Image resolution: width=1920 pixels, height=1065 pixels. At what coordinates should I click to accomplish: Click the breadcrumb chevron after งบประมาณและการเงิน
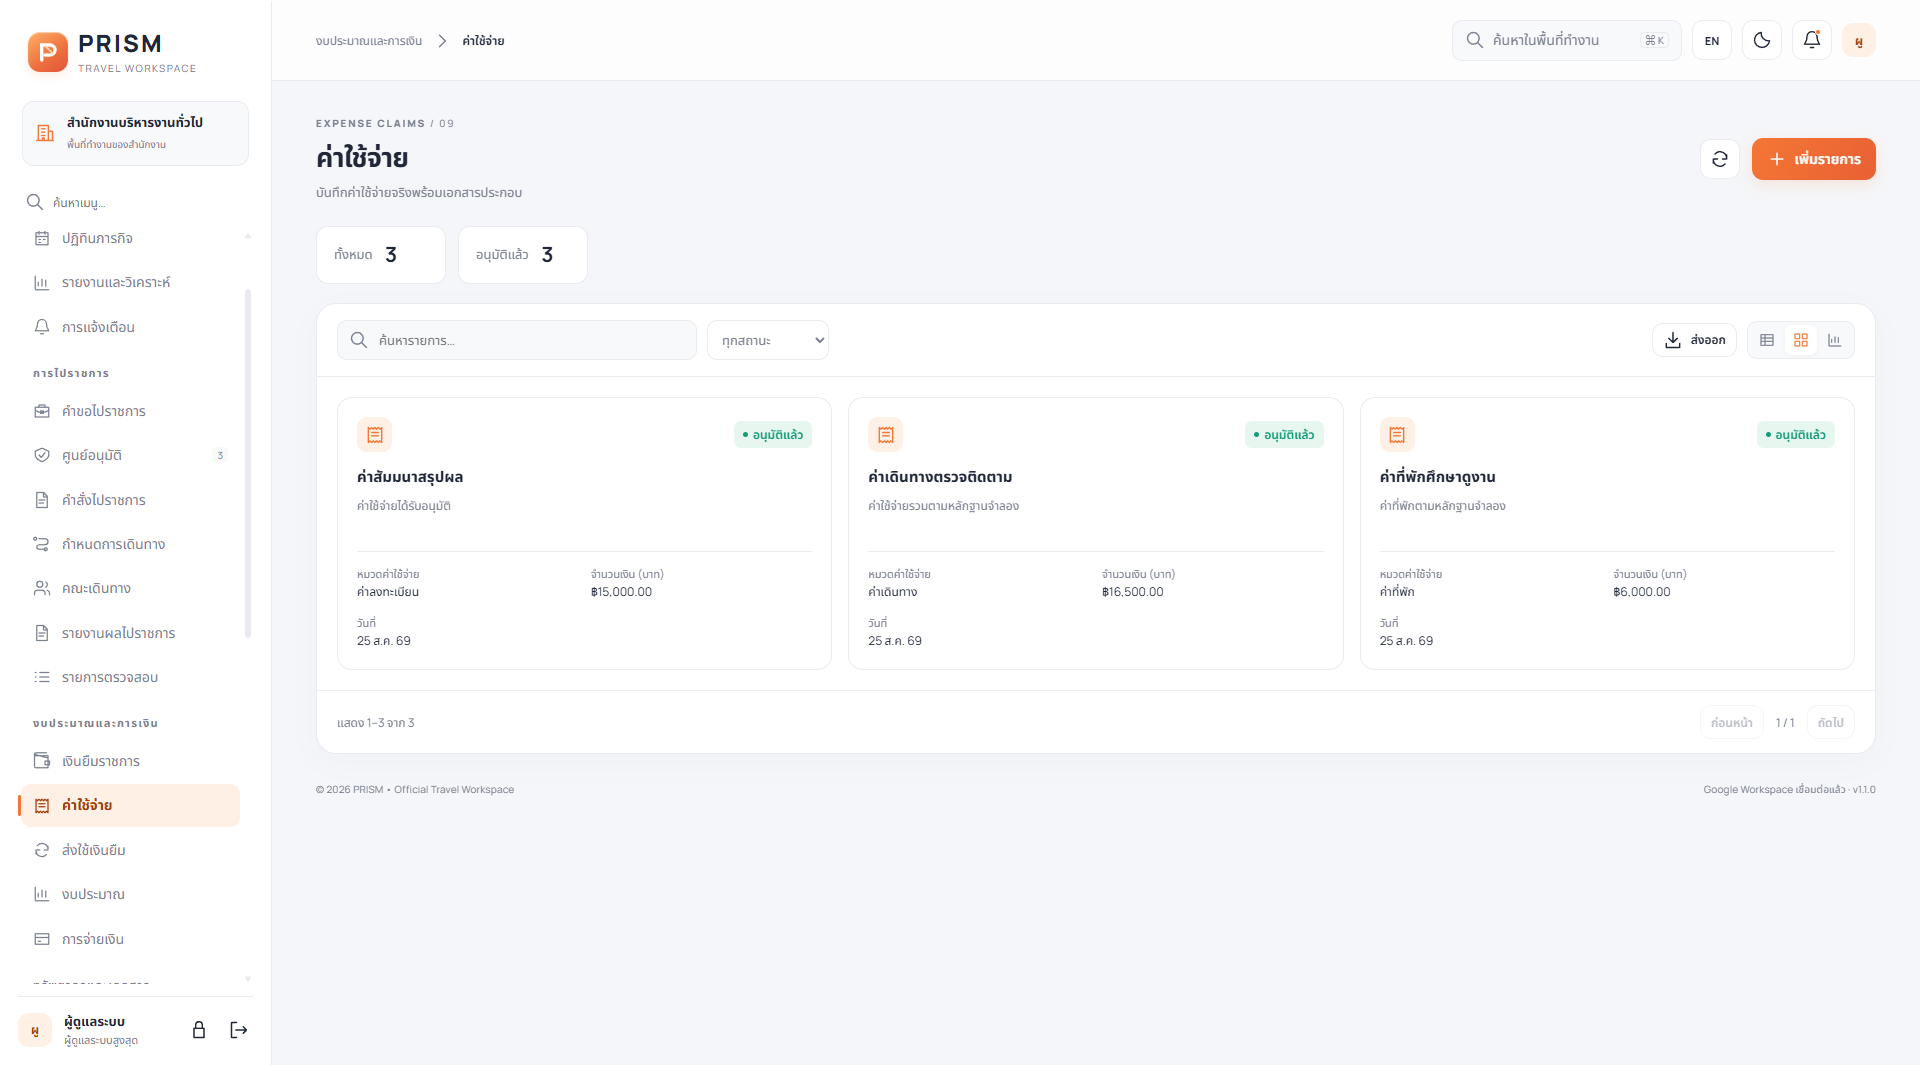tap(442, 41)
